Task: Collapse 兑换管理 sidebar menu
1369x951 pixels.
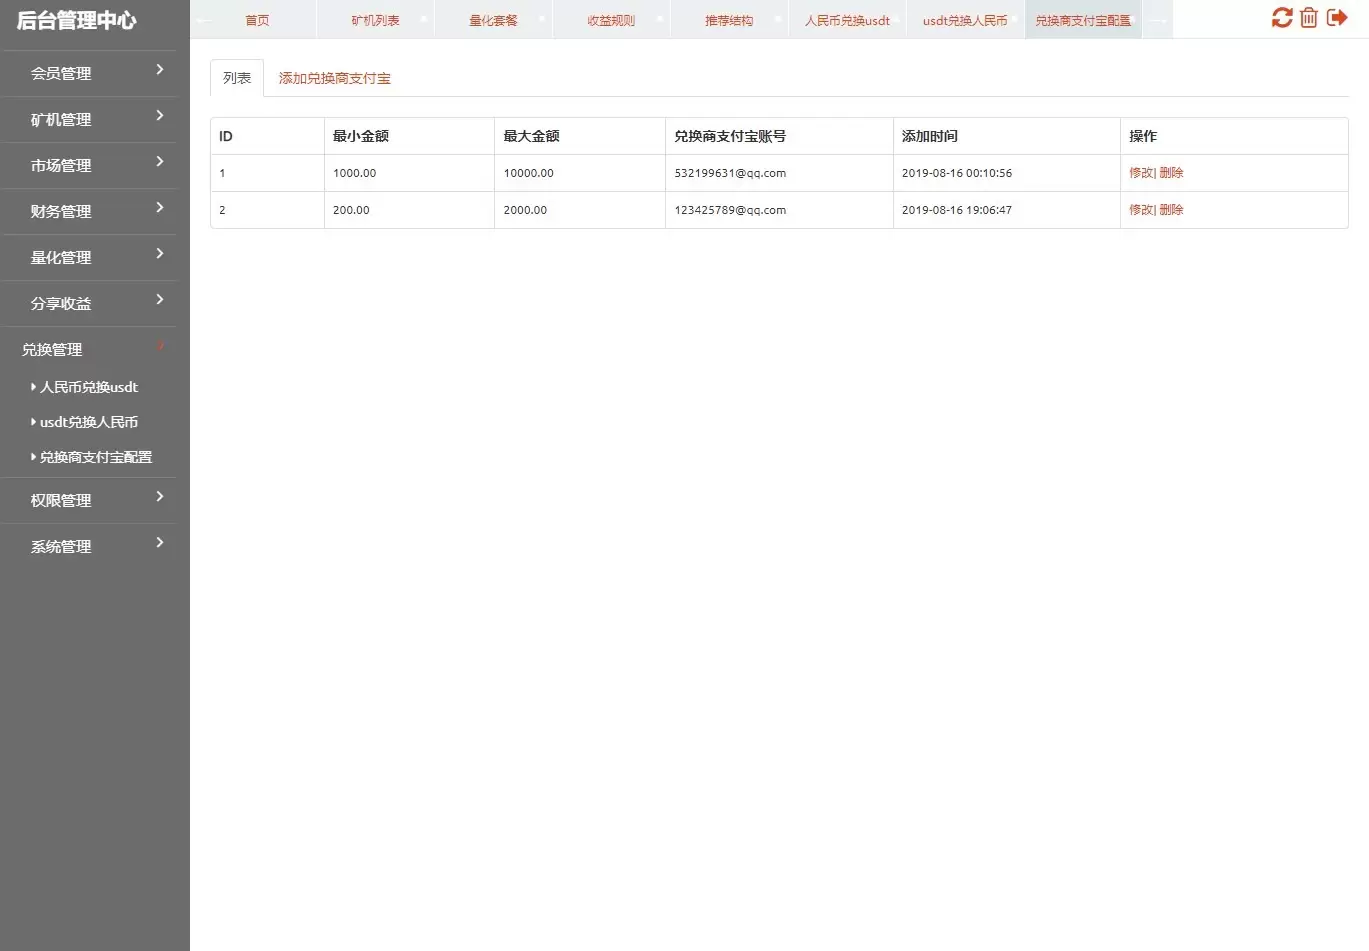Action: tap(89, 349)
